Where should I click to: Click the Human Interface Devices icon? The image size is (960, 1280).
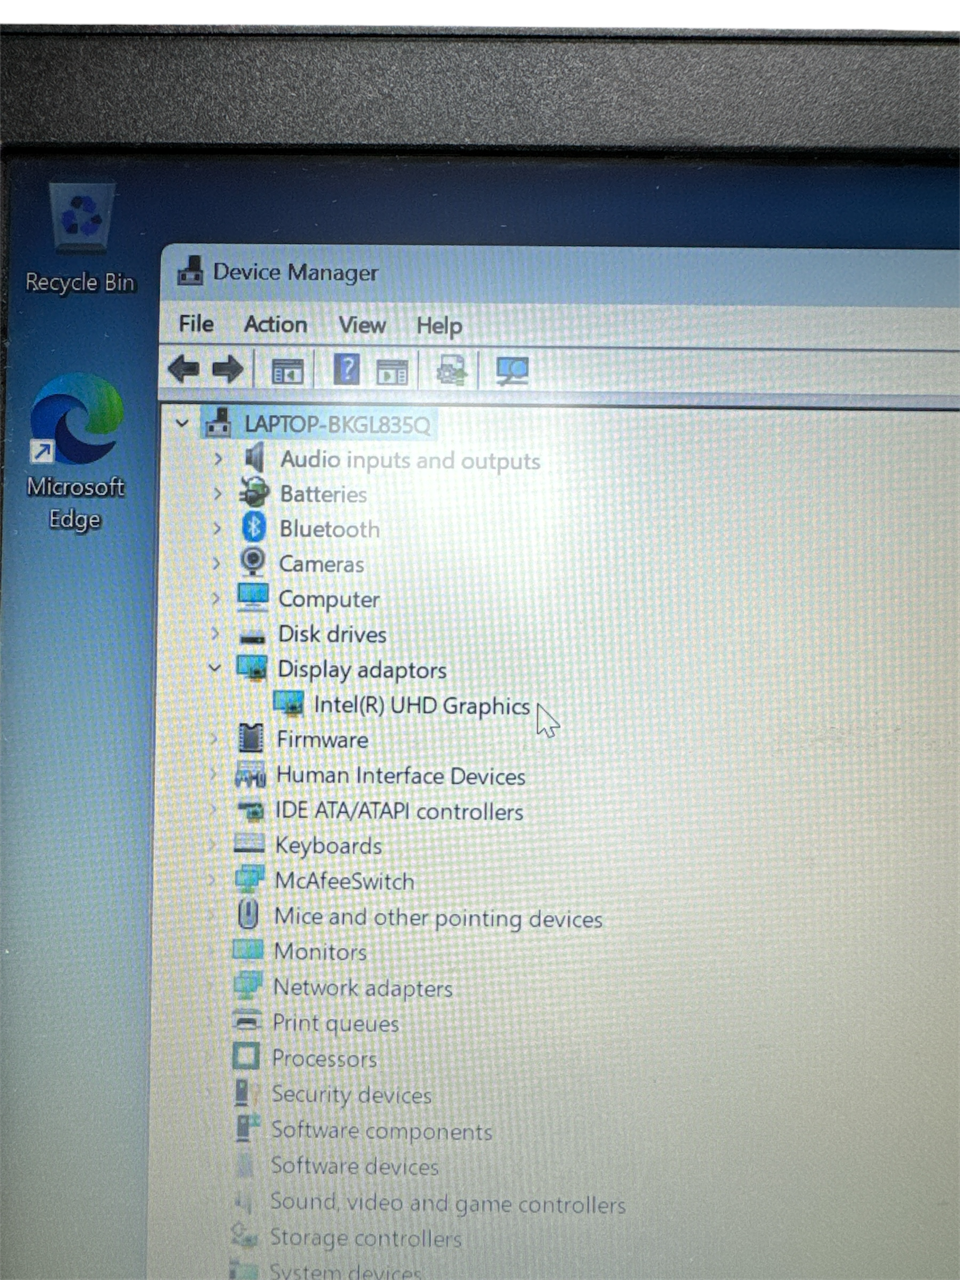click(250, 775)
